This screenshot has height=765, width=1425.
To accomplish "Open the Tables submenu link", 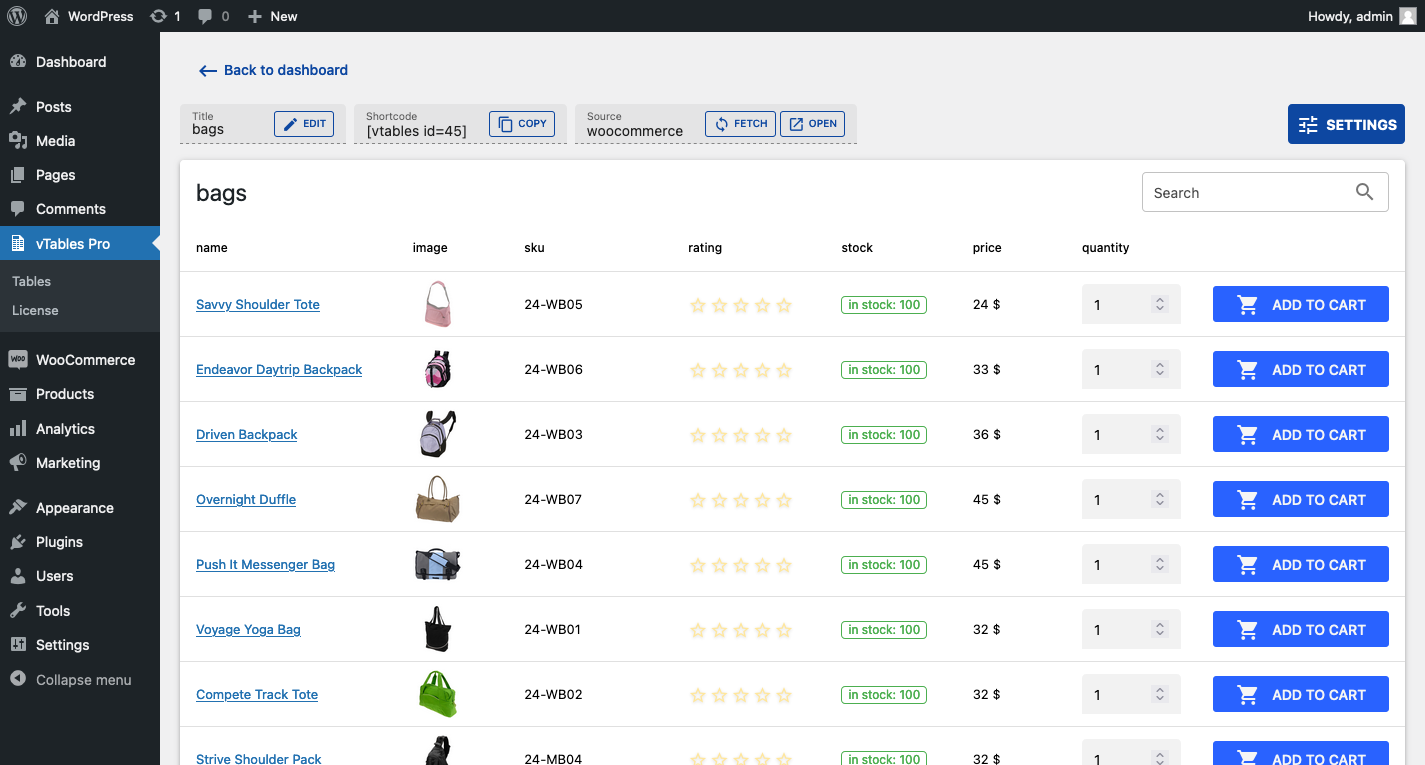I will [x=32, y=282].
